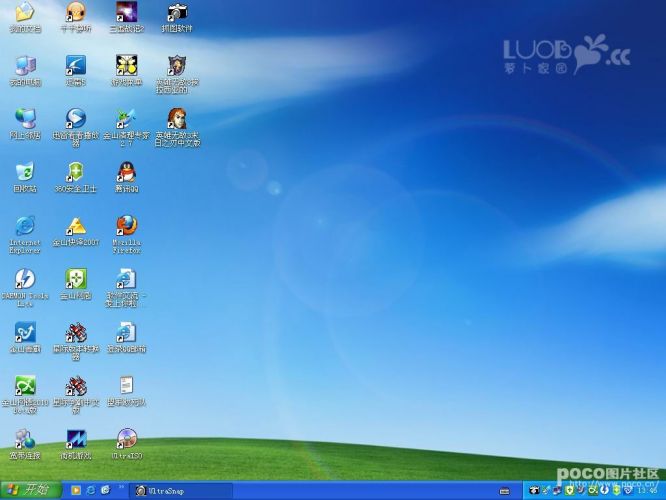Open 我的电脑 desktop icon
The width and height of the screenshot is (666, 500).
click(x=24, y=66)
